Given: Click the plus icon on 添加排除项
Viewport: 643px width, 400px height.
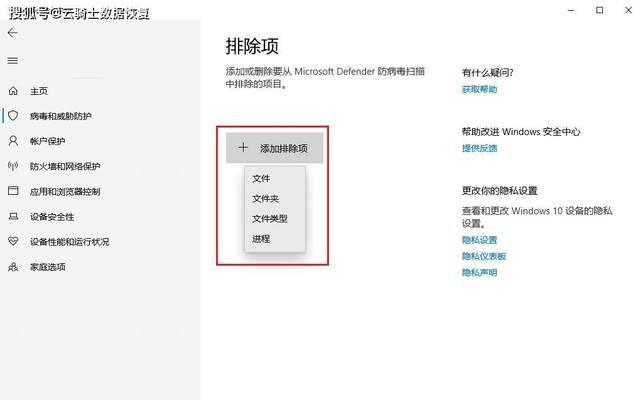Looking at the screenshot, I should pos(243,148).
